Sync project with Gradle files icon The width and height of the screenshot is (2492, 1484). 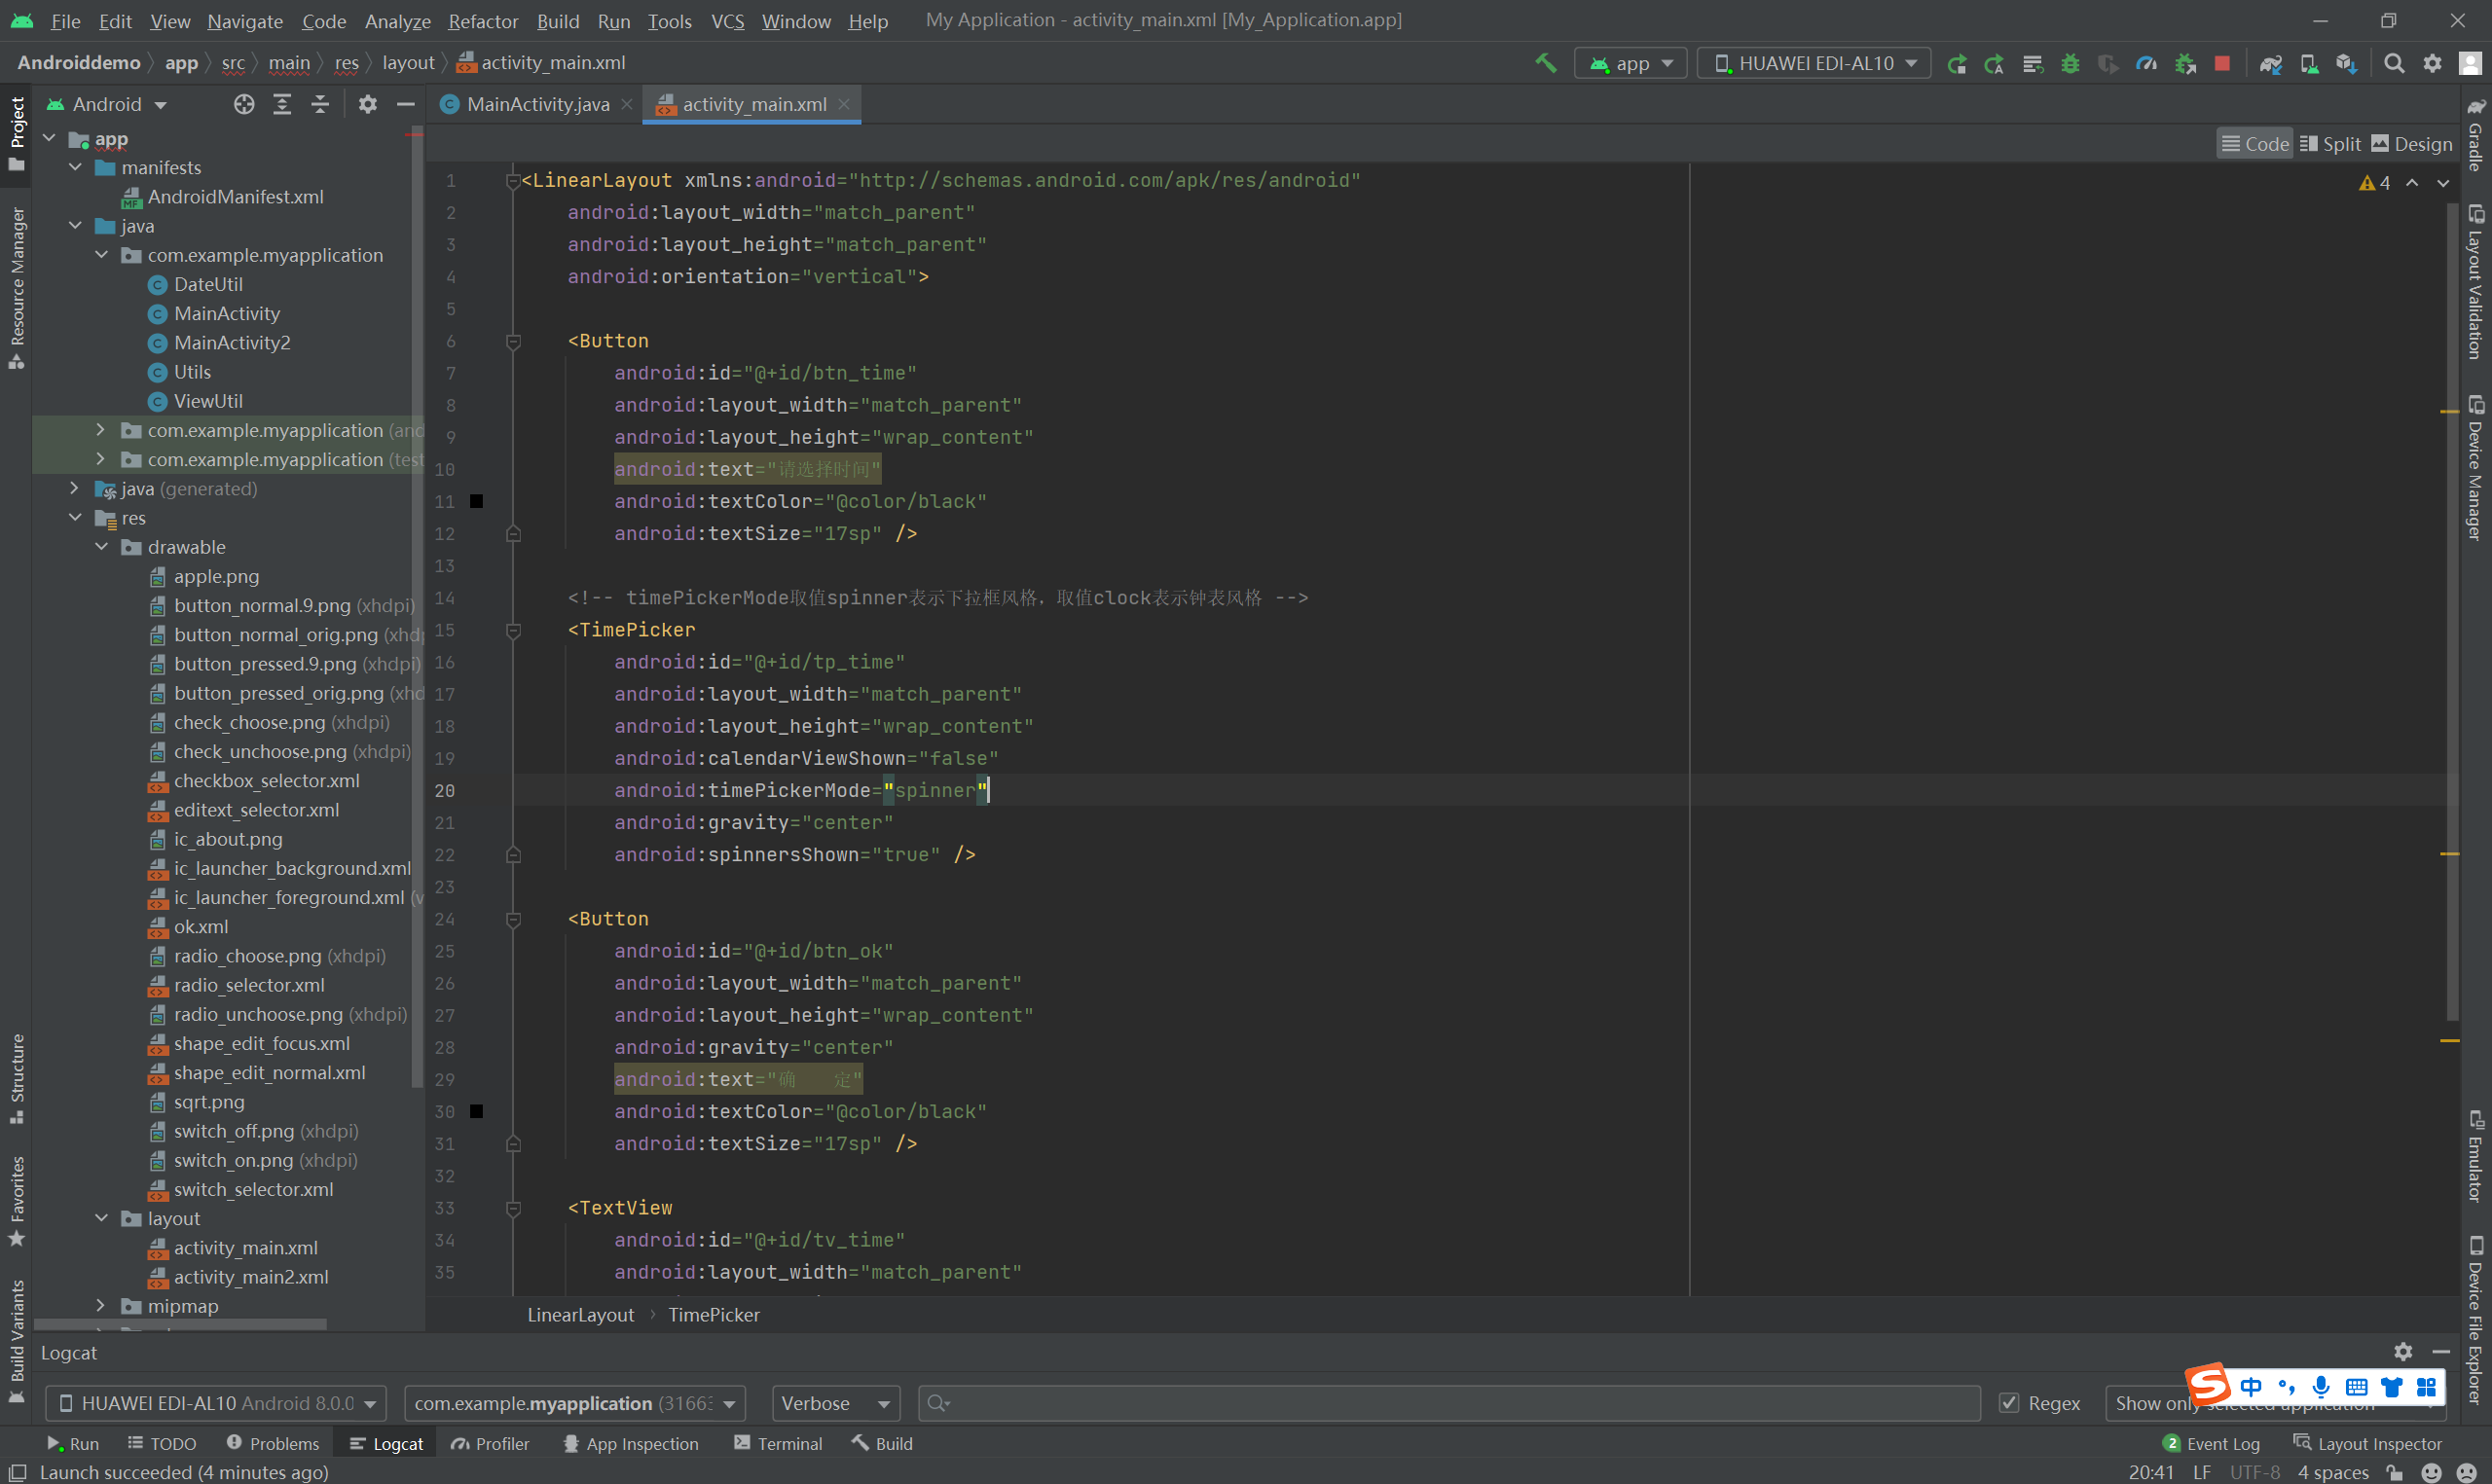coord(2270,63)
